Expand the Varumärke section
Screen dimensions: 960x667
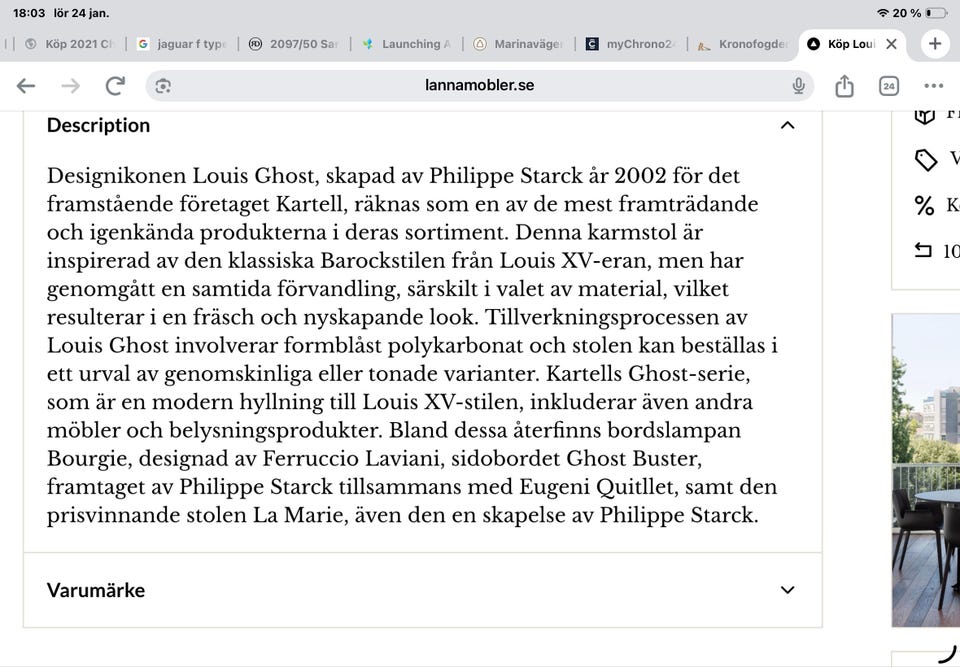(787, 589)
